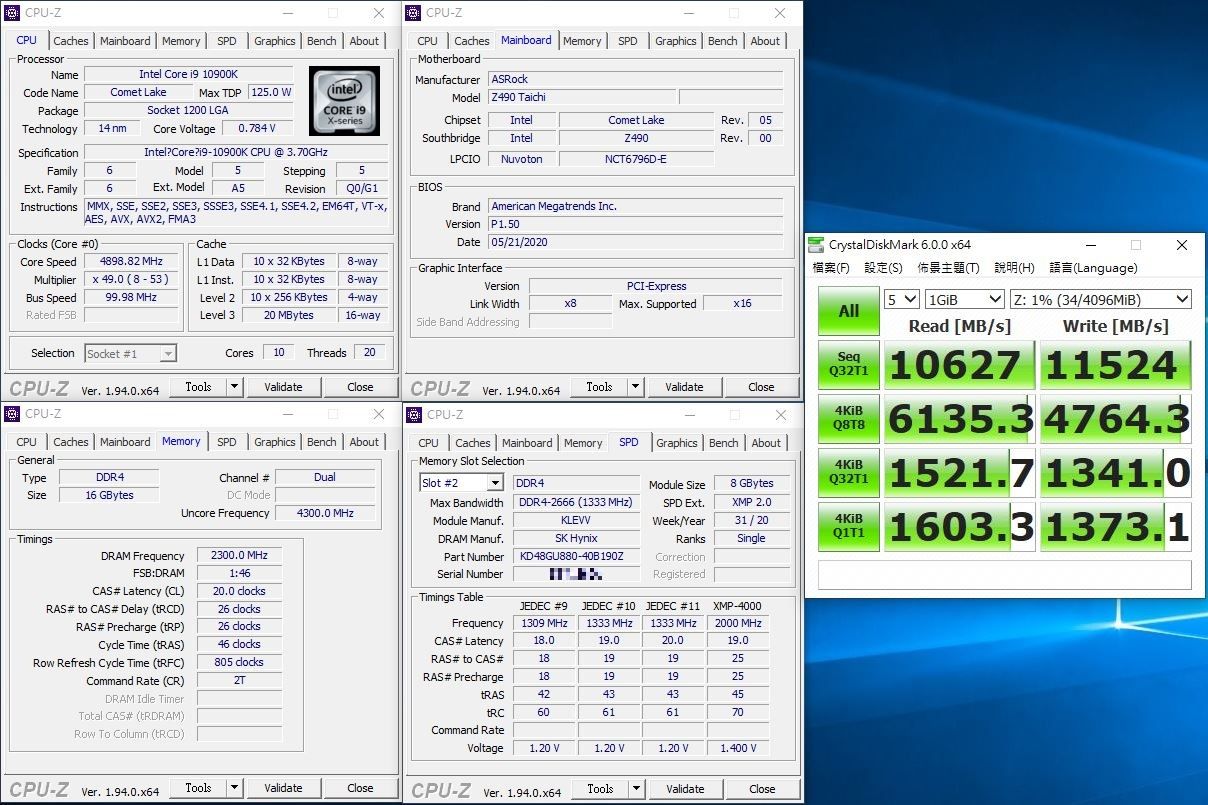
Task: Open the 檔案(F) menu in CrystalDiskMark
Action: pyautogui.click(x=831, y=268)
